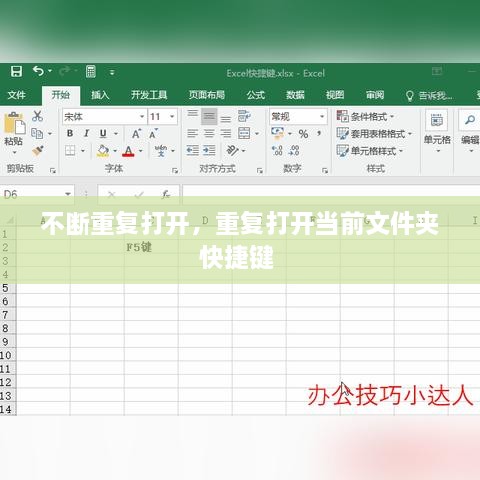Click the 粘贴 paste icon
Image resolution: width=480 pixels, height=480 pixels.
(x=14, y=123)
